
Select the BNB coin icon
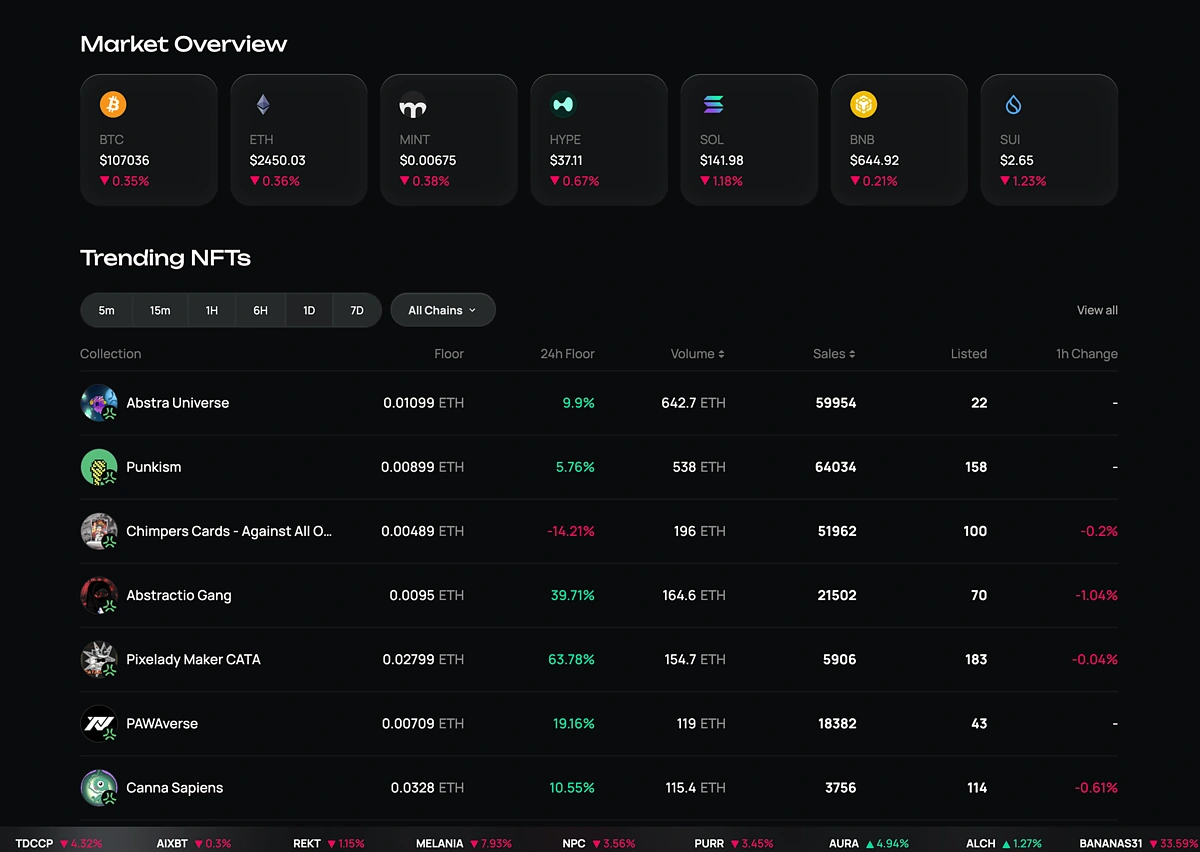coord(863,103)
